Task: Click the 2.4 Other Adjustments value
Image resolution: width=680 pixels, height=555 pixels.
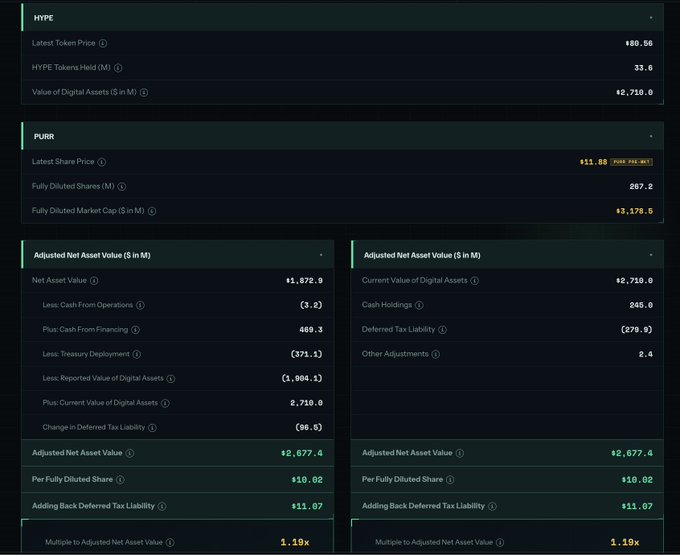Action: point(646,354)
